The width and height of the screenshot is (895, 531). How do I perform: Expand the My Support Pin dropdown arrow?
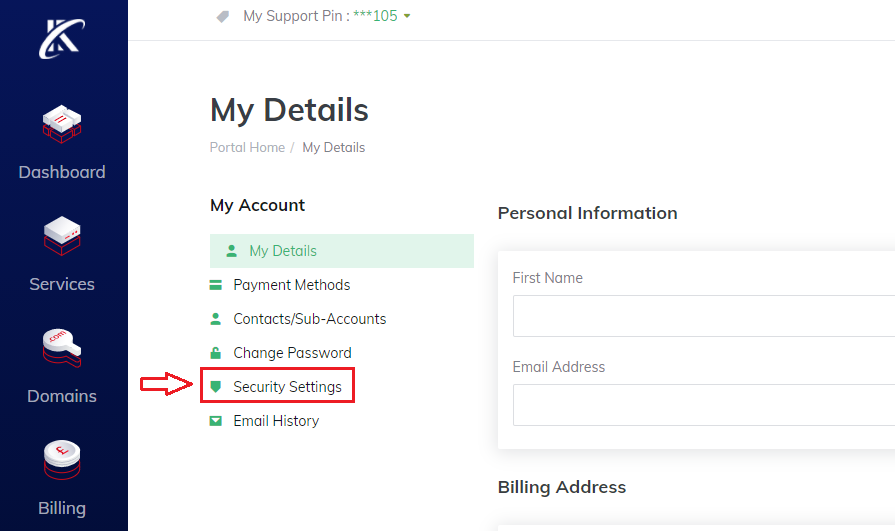pos(407,17)
